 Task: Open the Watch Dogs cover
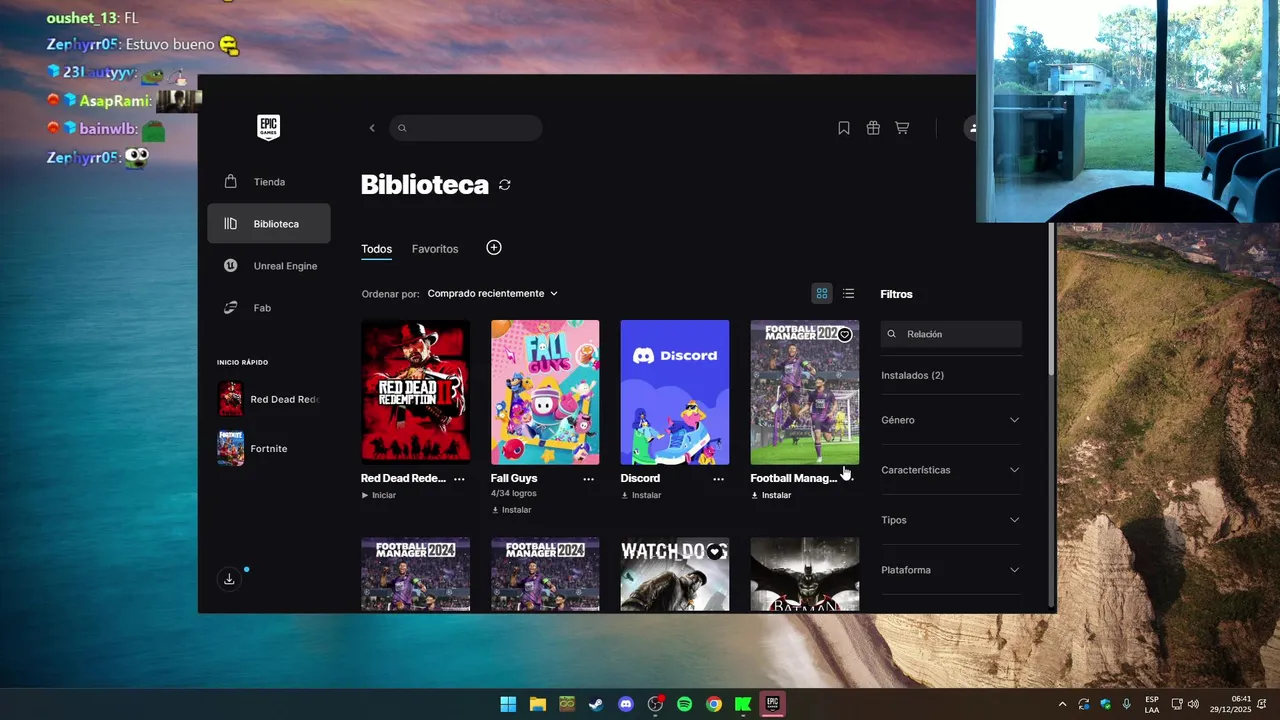coord(675,574)
